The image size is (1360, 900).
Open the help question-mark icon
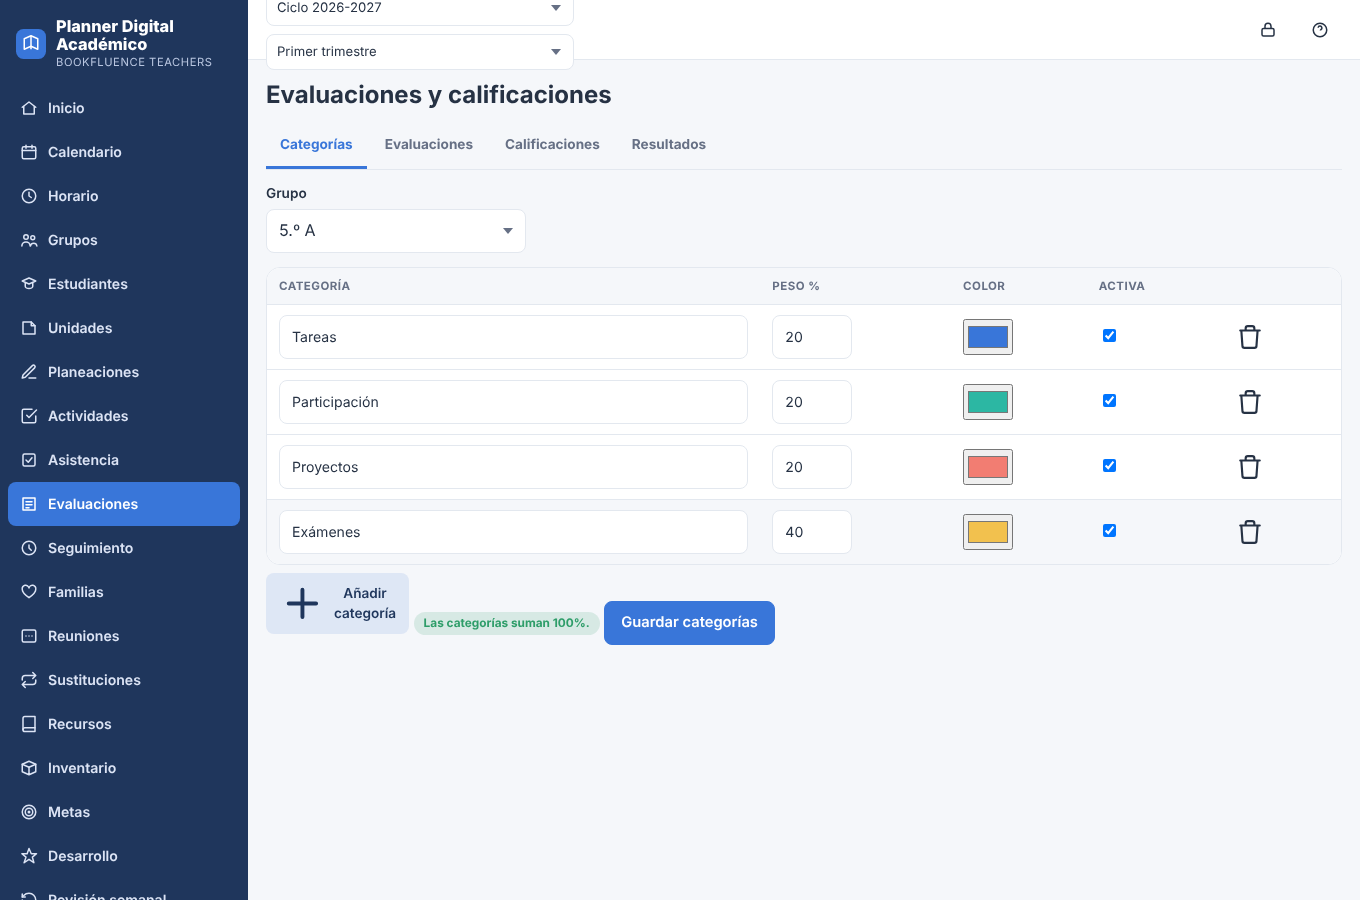[1320, 30]
